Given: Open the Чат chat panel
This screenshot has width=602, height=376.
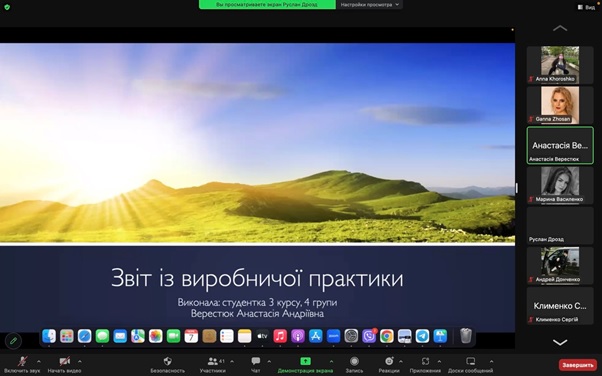Looking at the screenshot, I should point(256,361).
